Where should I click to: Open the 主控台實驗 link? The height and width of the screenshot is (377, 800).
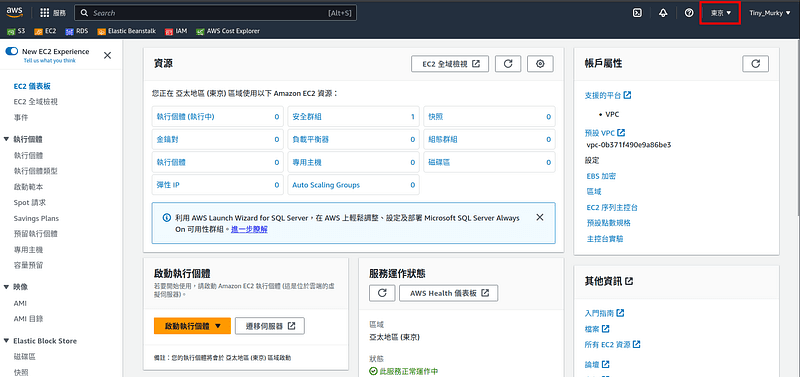coord(605,239)
